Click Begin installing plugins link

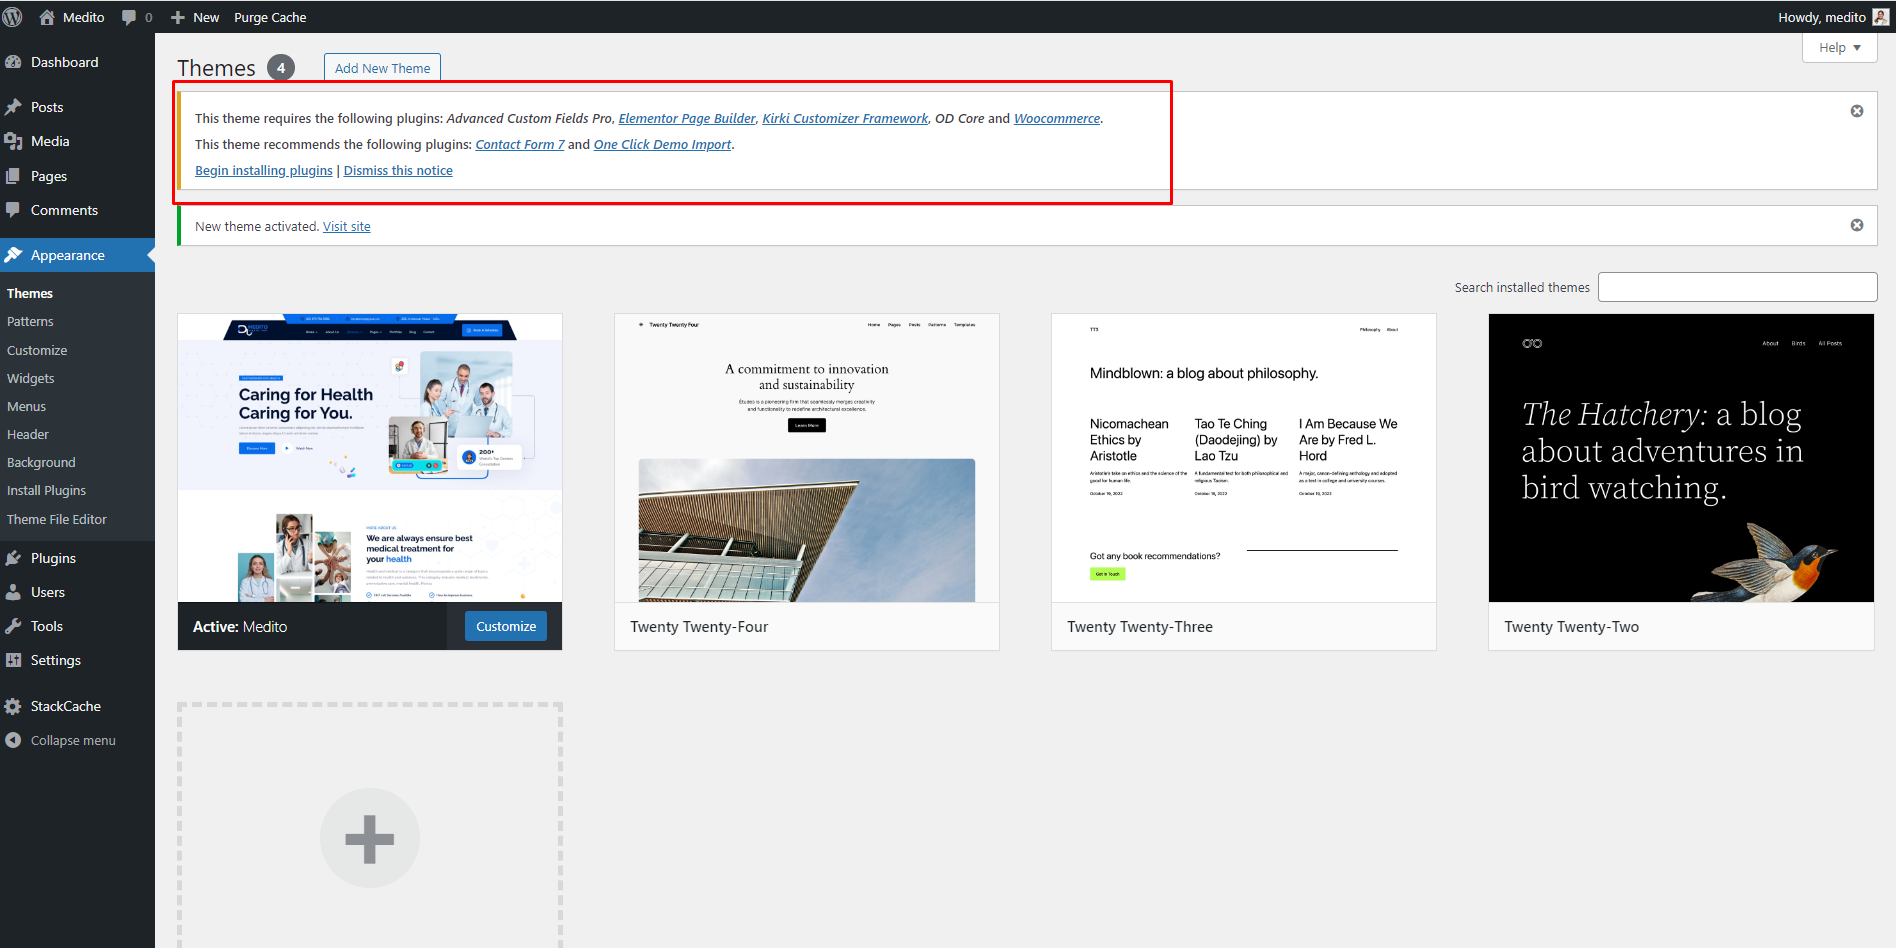pyautogui.click(x=263, y=171)
